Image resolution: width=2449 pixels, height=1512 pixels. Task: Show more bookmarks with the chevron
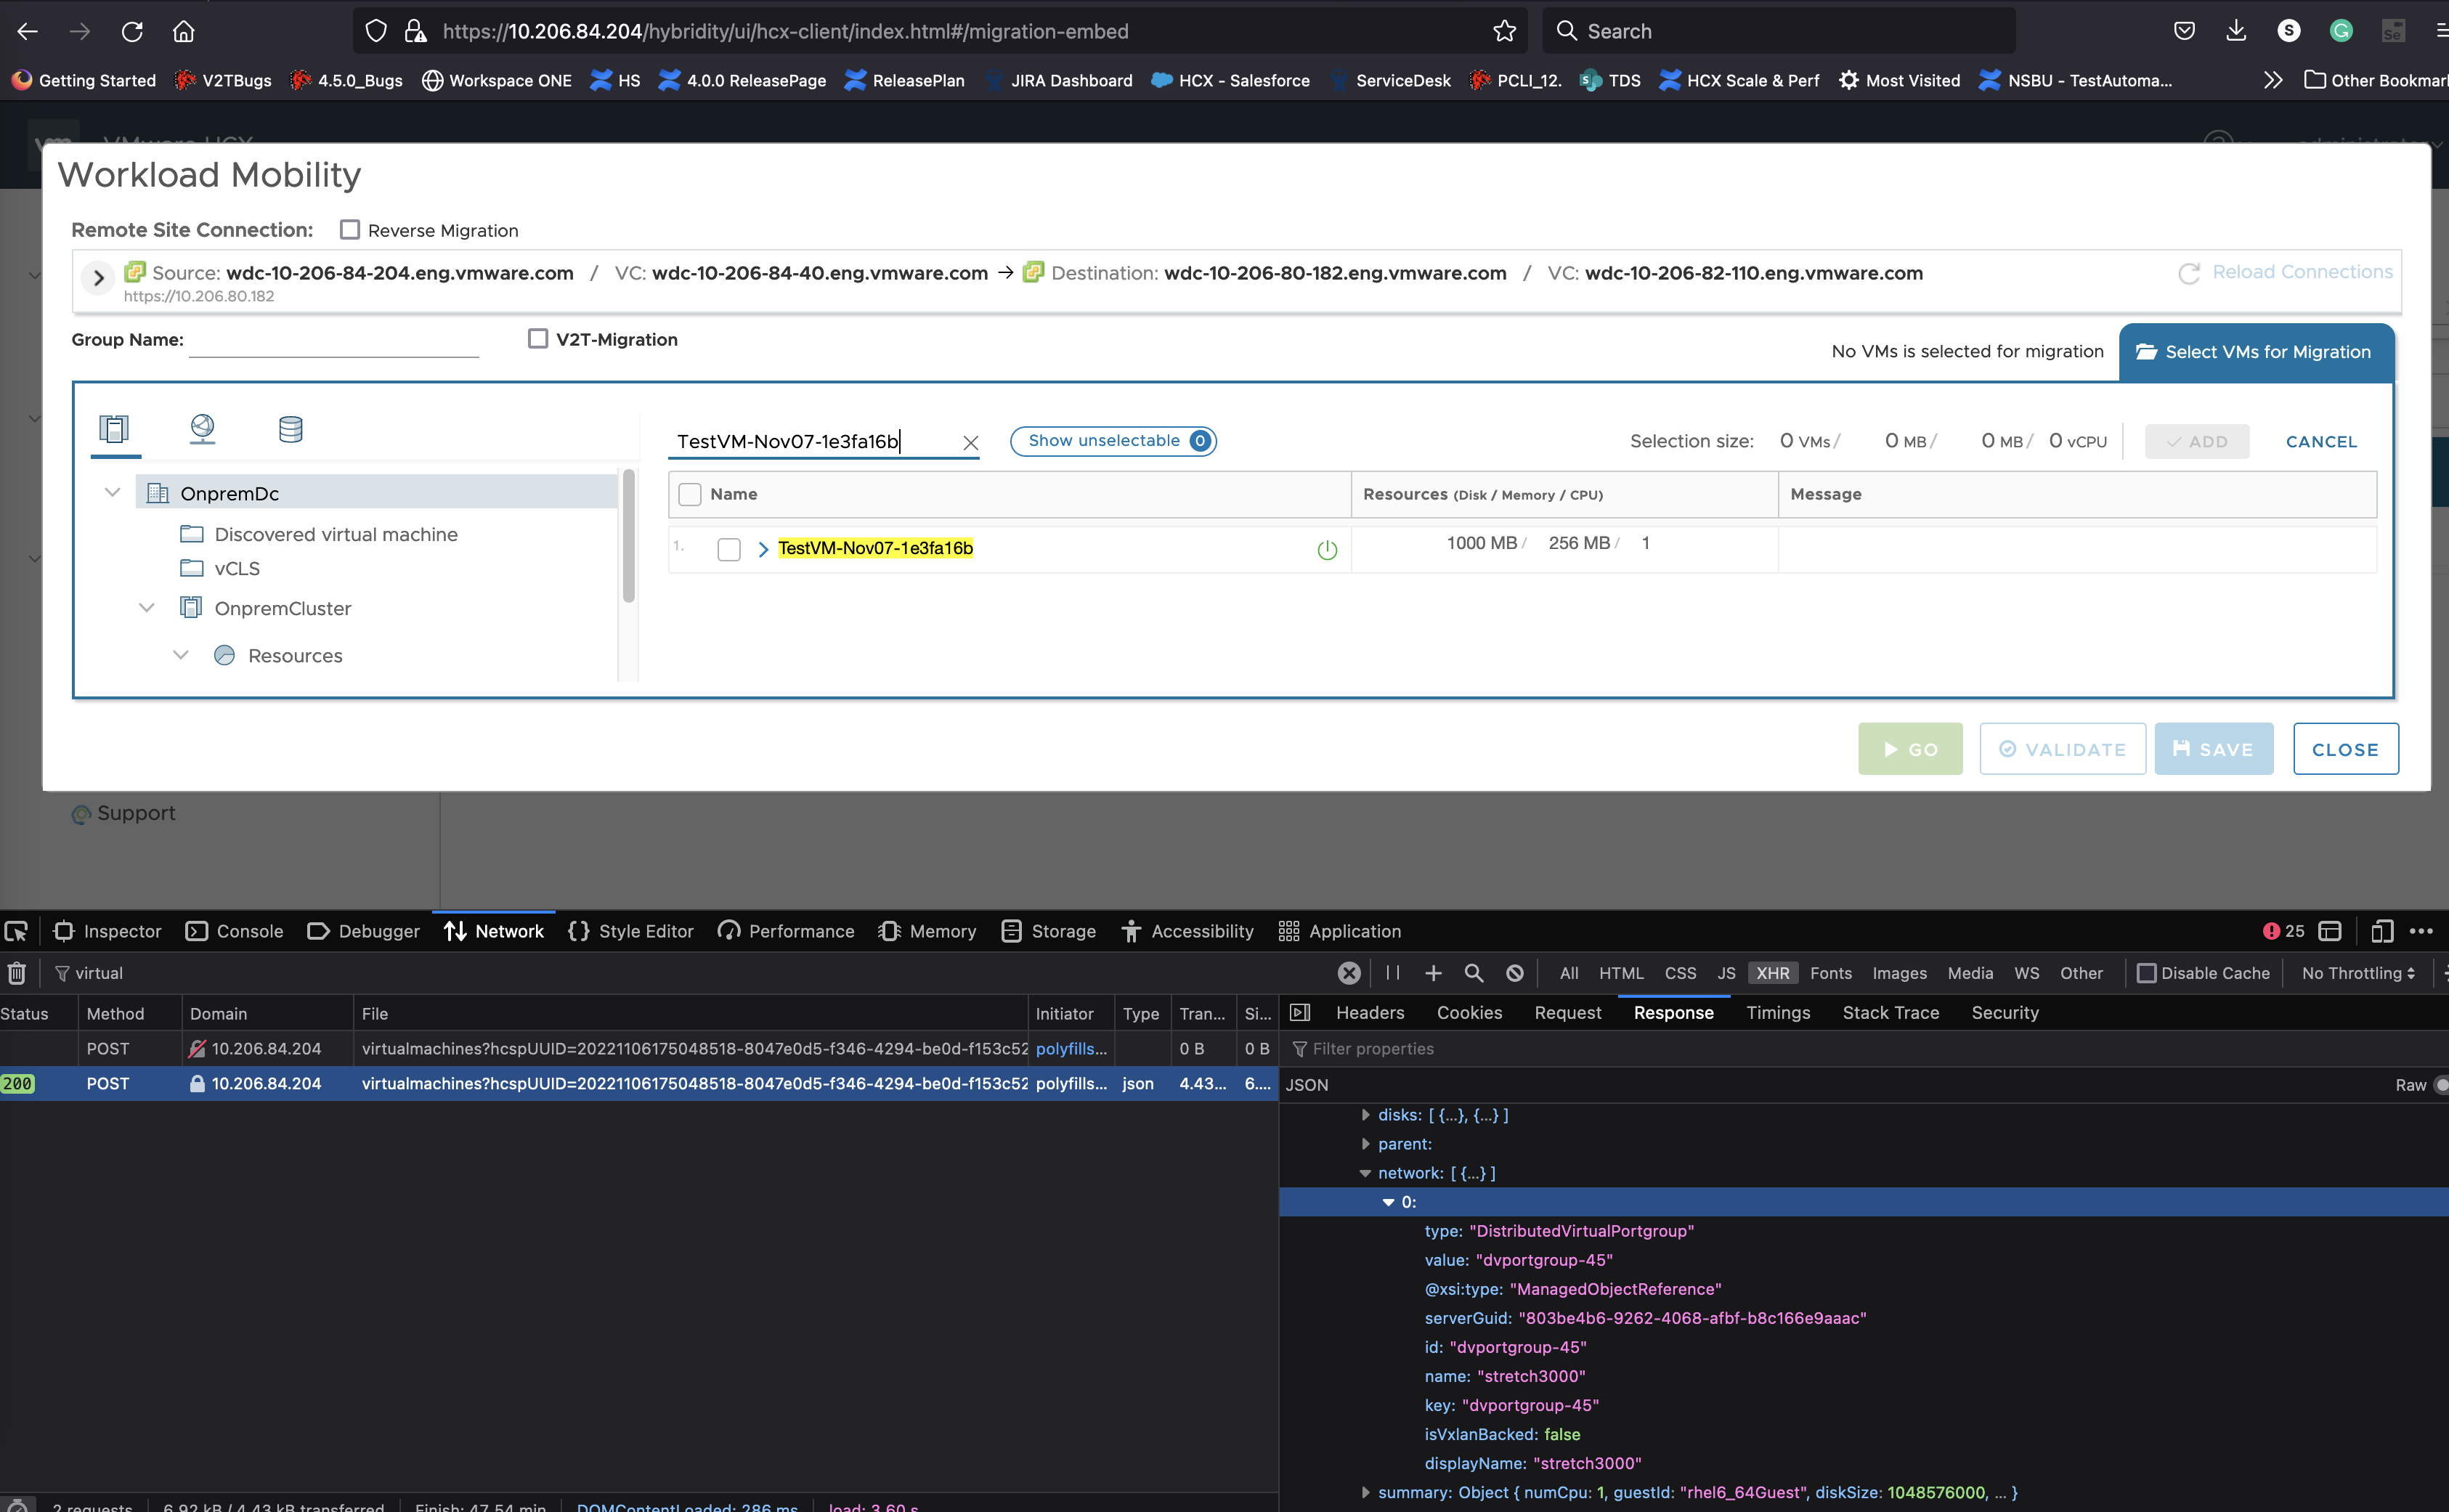2272,80
